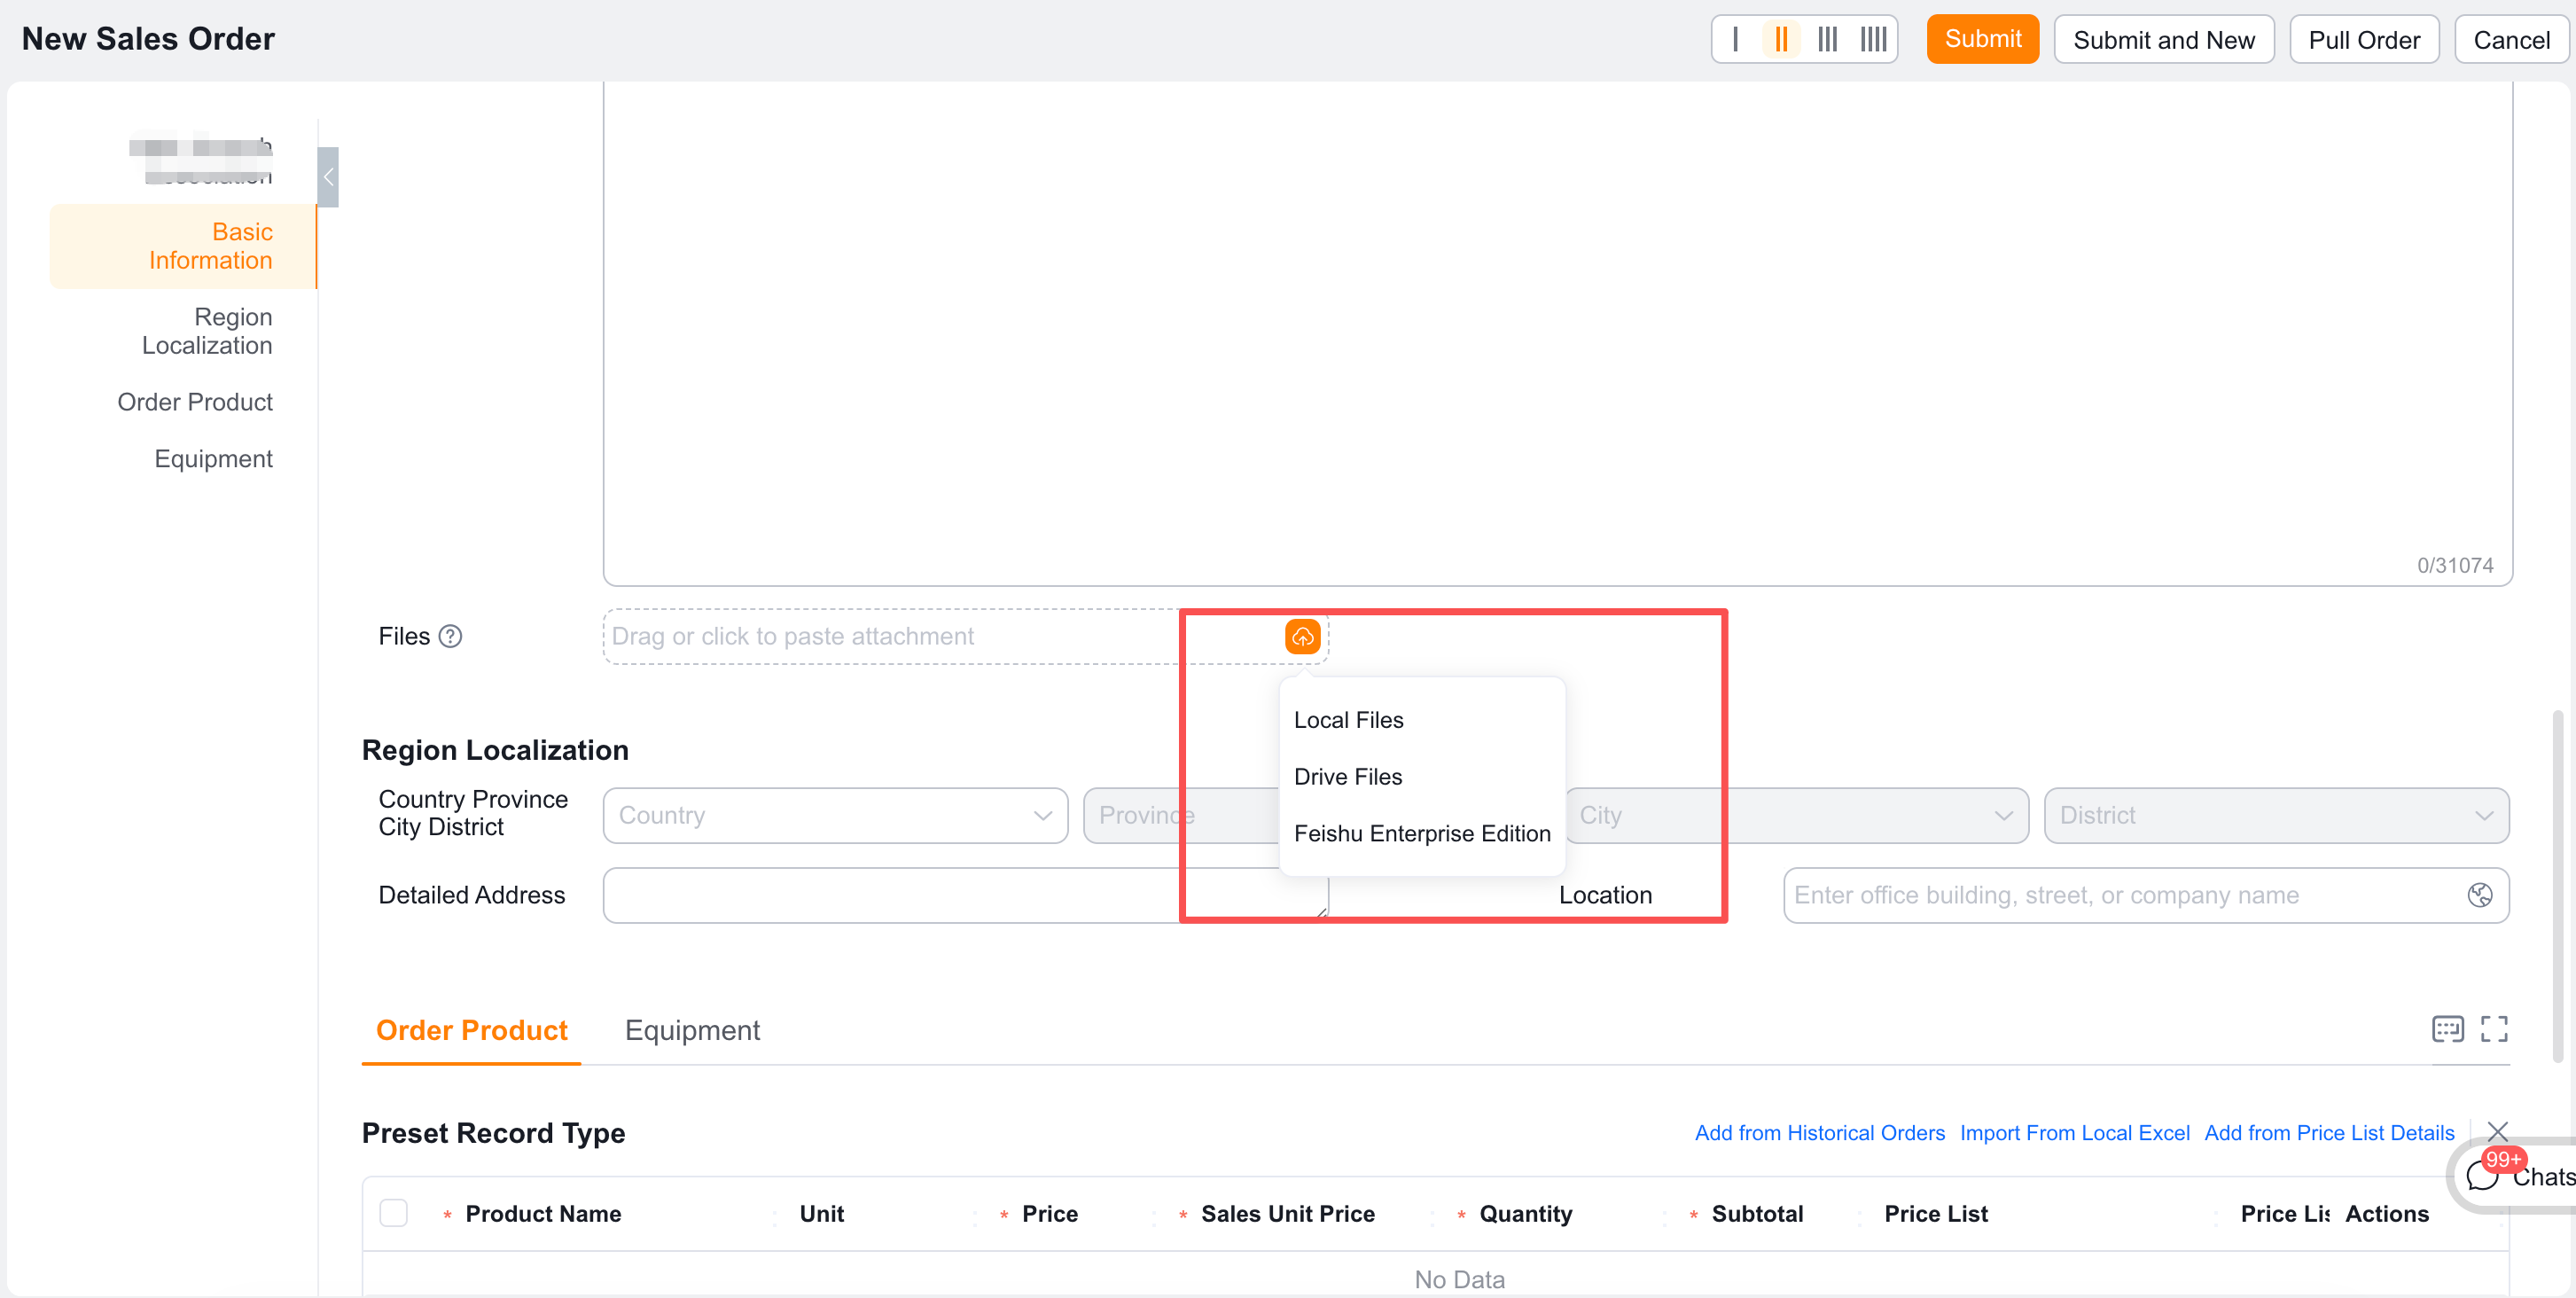This screenshot has width=2576, height=1298.
Task: Click the Pull Order button
Action: click(x=2364, y=39)
